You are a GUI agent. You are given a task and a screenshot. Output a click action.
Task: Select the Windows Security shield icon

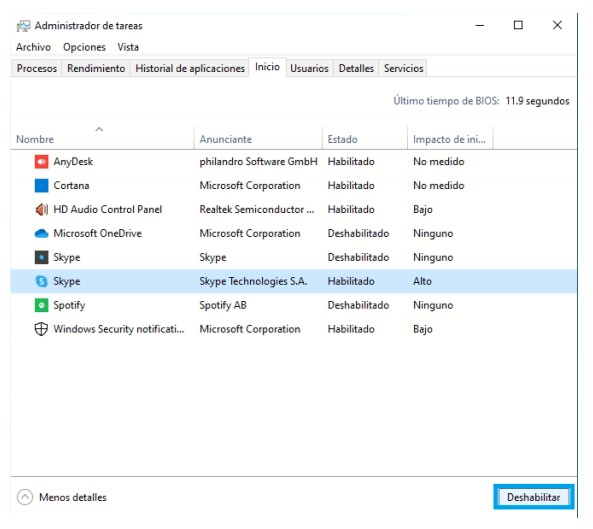coord(41,329)
